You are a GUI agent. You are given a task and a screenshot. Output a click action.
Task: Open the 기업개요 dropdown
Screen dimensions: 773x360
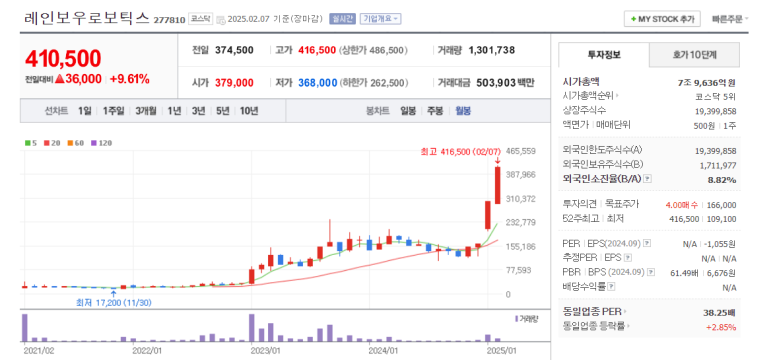[x=381, y=19]
